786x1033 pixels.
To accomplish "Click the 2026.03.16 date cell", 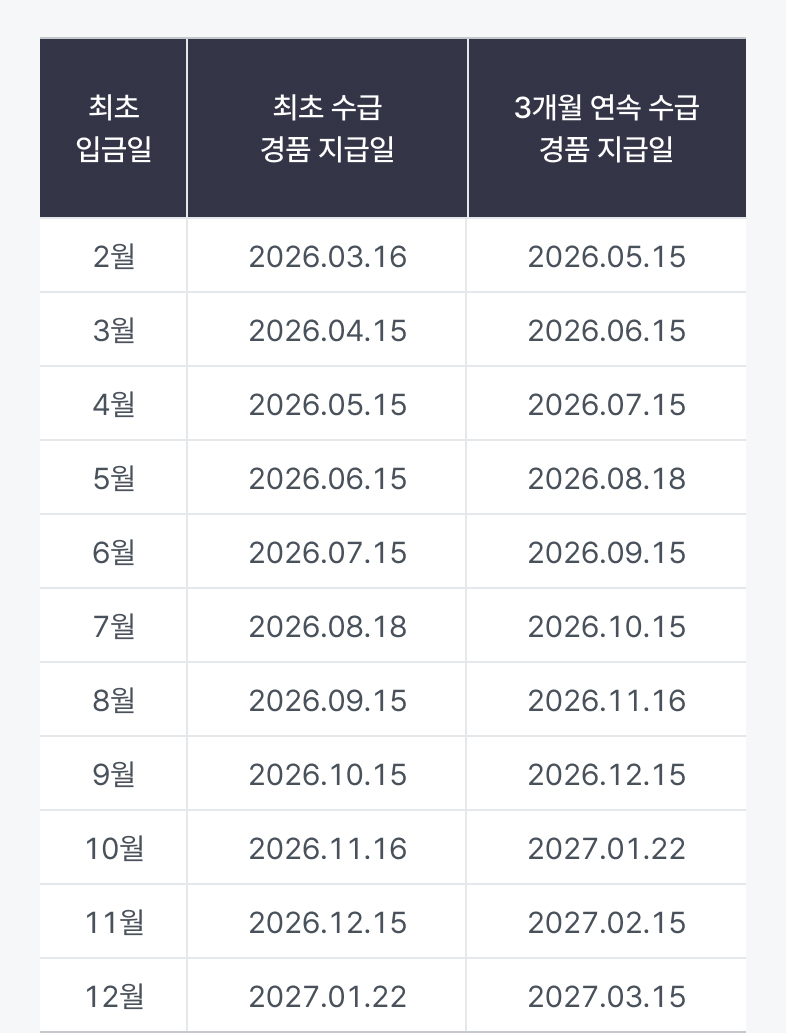I will [327, 256].
